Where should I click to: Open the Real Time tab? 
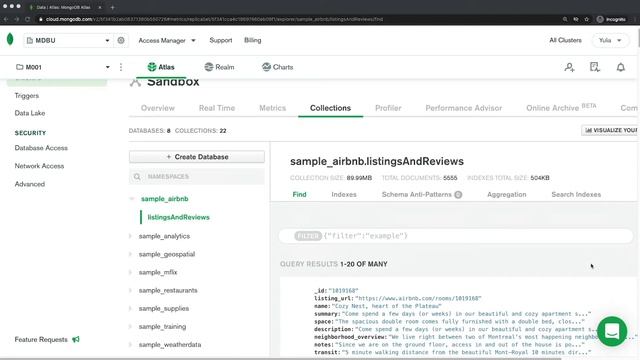coord(217,108)
